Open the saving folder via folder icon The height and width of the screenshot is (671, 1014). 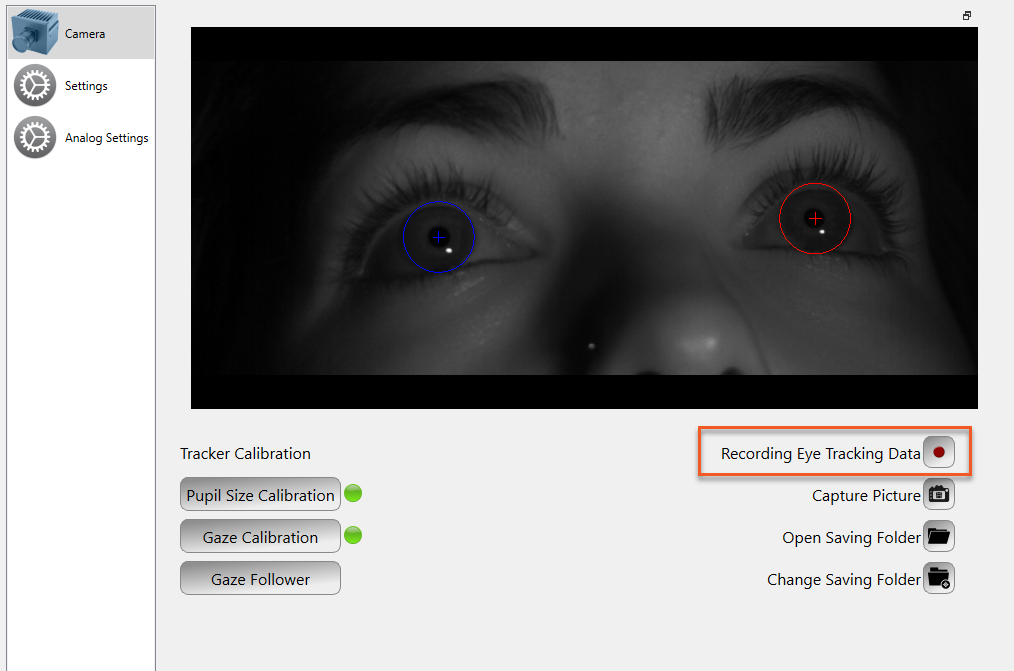939,537
